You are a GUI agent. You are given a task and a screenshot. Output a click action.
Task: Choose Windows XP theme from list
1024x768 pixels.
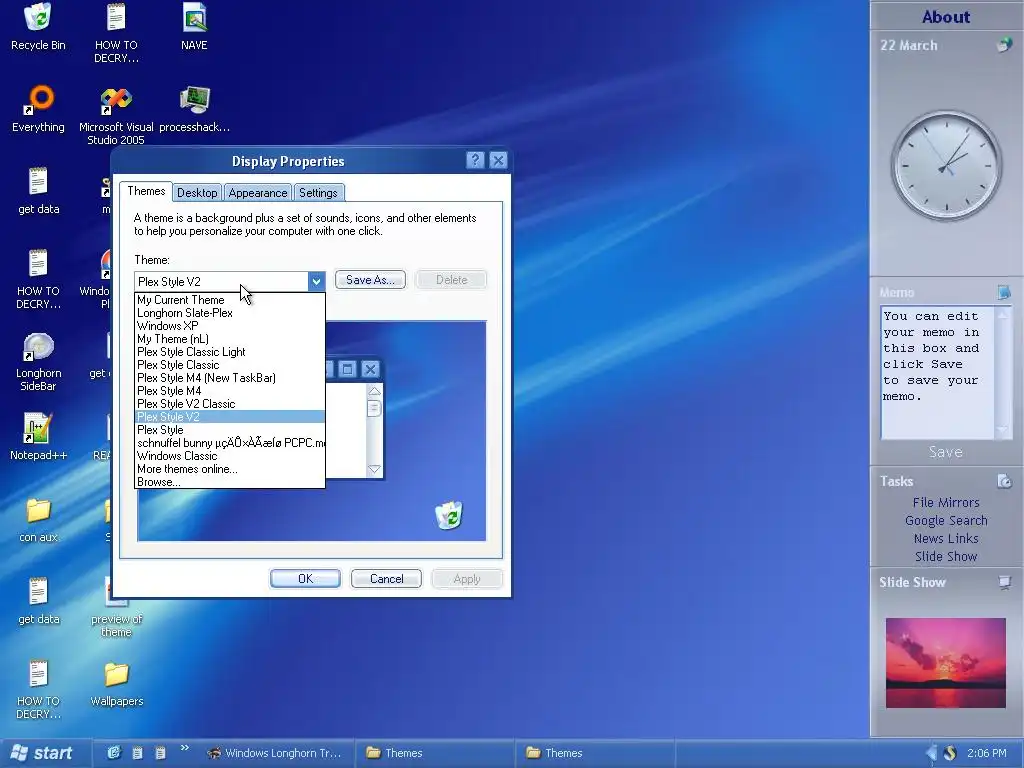click(229, 326)
